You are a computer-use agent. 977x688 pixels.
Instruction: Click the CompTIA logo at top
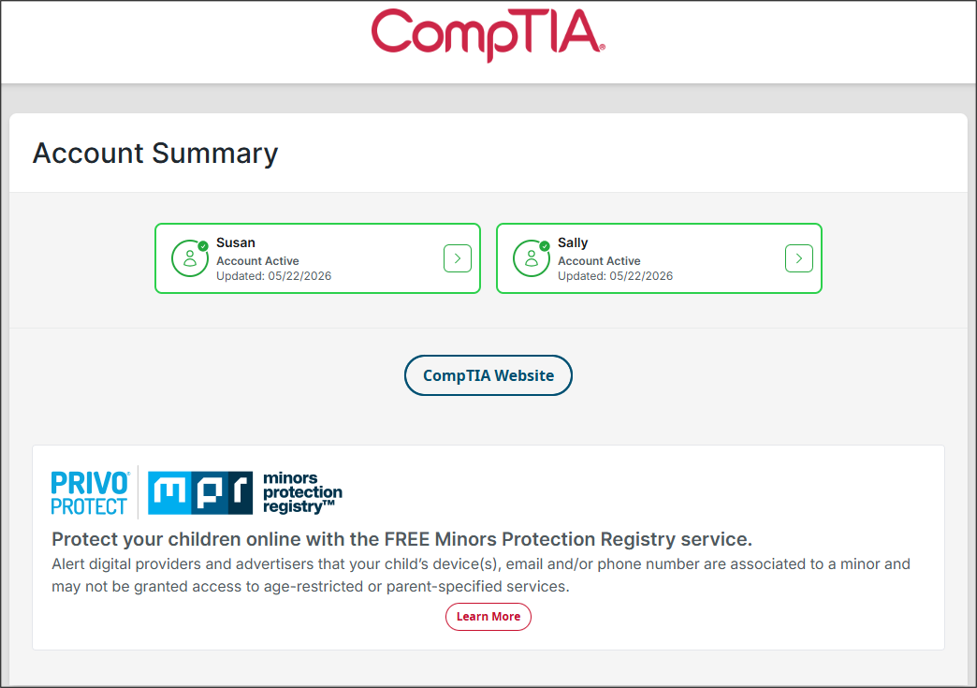pos(488,35)
